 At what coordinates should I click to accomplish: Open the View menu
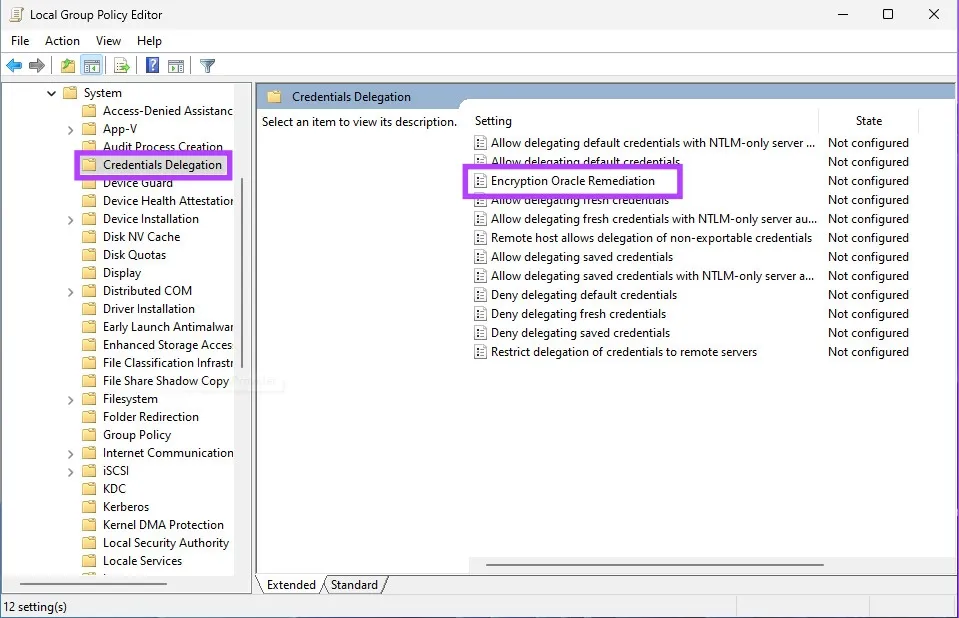108,41
